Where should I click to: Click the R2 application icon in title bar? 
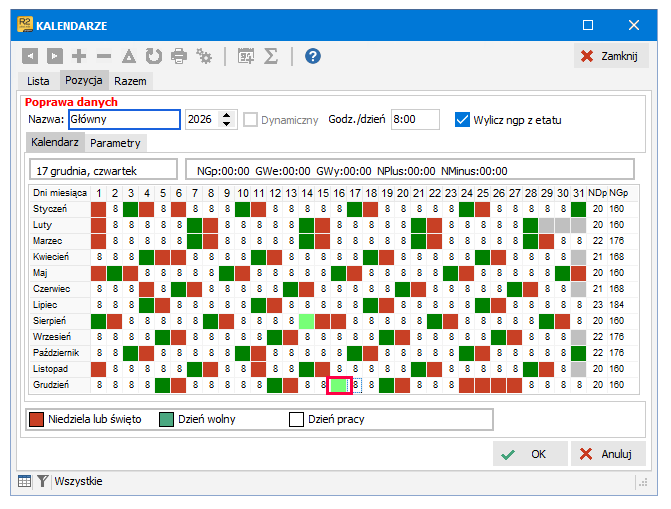[25, 25]
